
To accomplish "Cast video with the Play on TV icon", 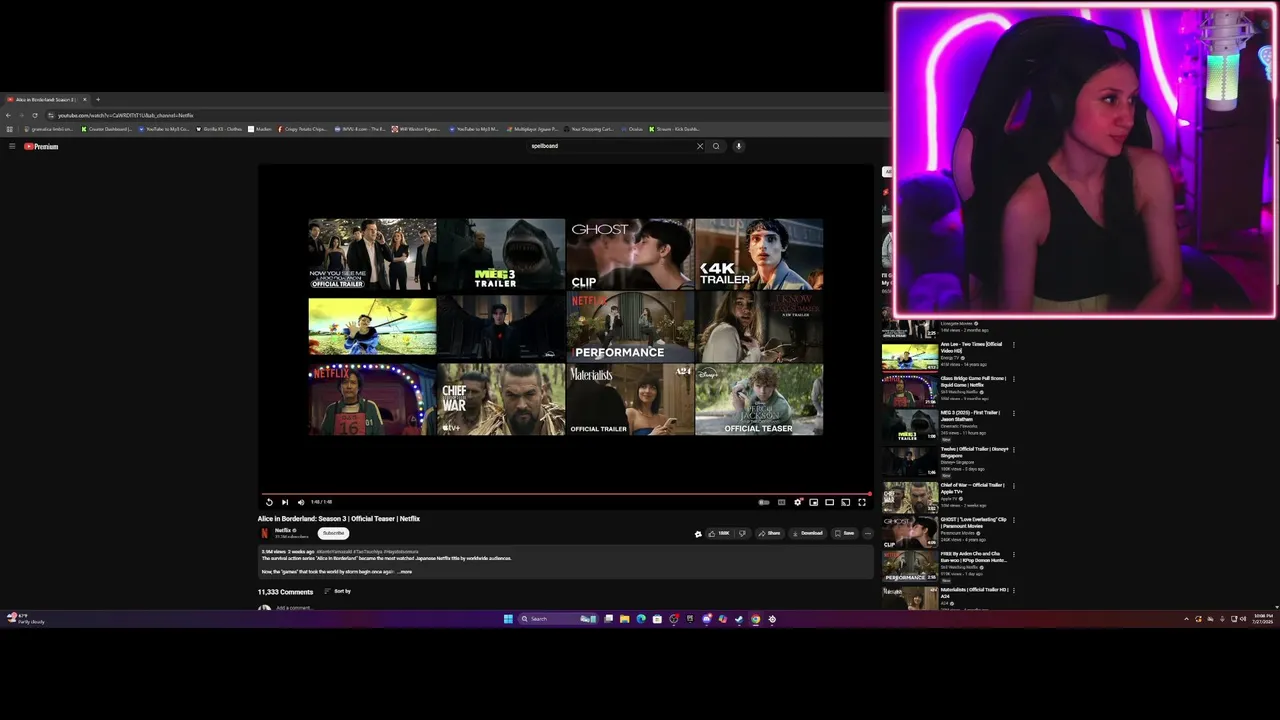I will pos(845,502).
